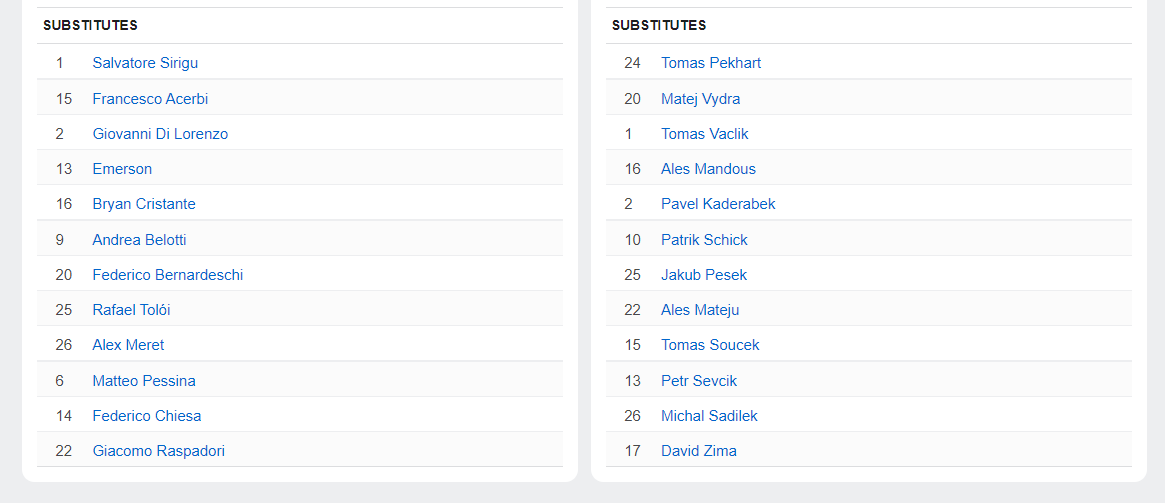View Andrea Belotti's profile
The width and height of the screenshot is (1165, 503).
139,240
